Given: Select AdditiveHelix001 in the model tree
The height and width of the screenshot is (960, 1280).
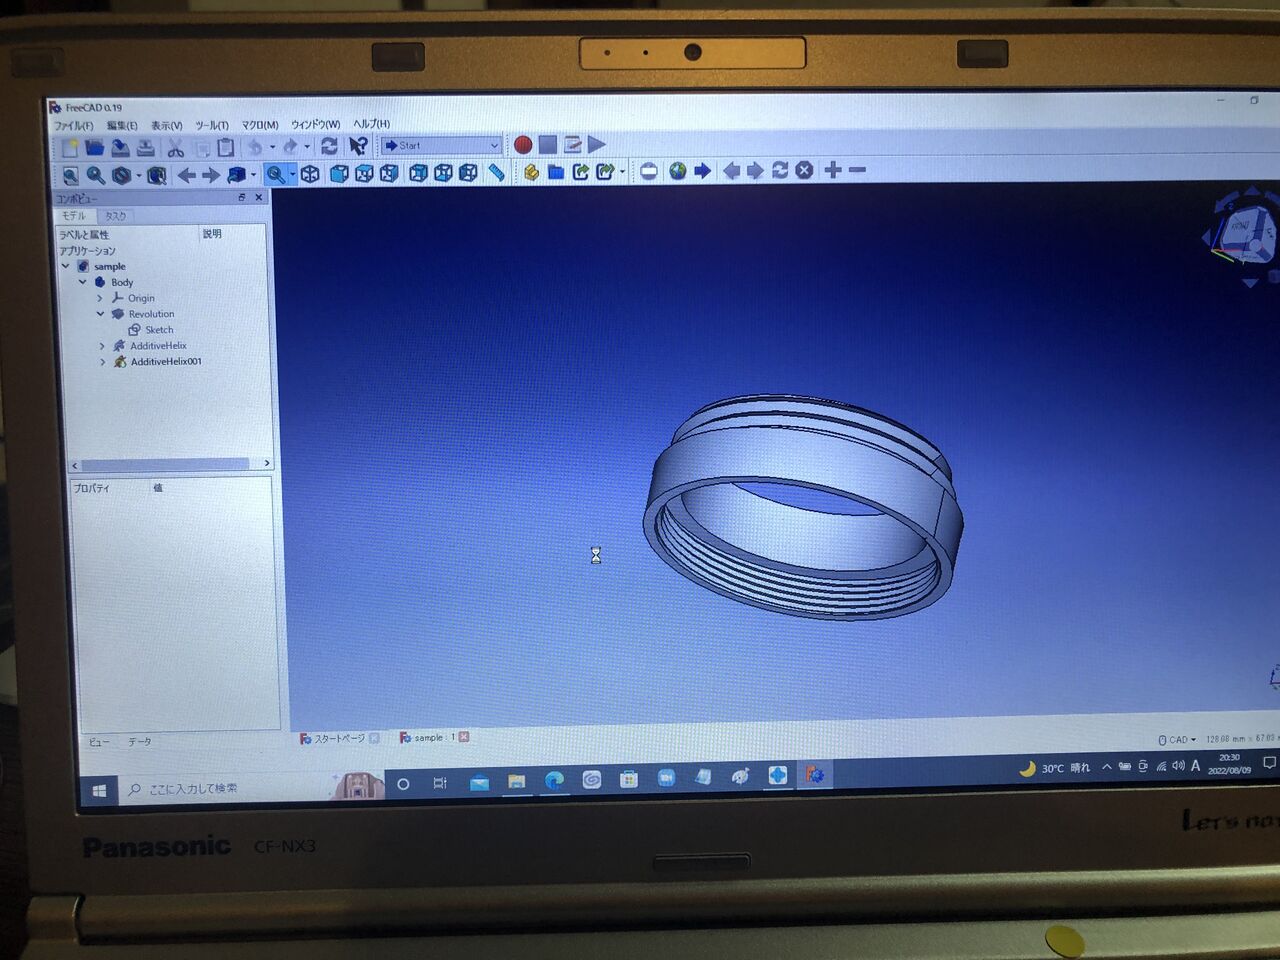Looking at the screenshot, I should pos(166,362).
